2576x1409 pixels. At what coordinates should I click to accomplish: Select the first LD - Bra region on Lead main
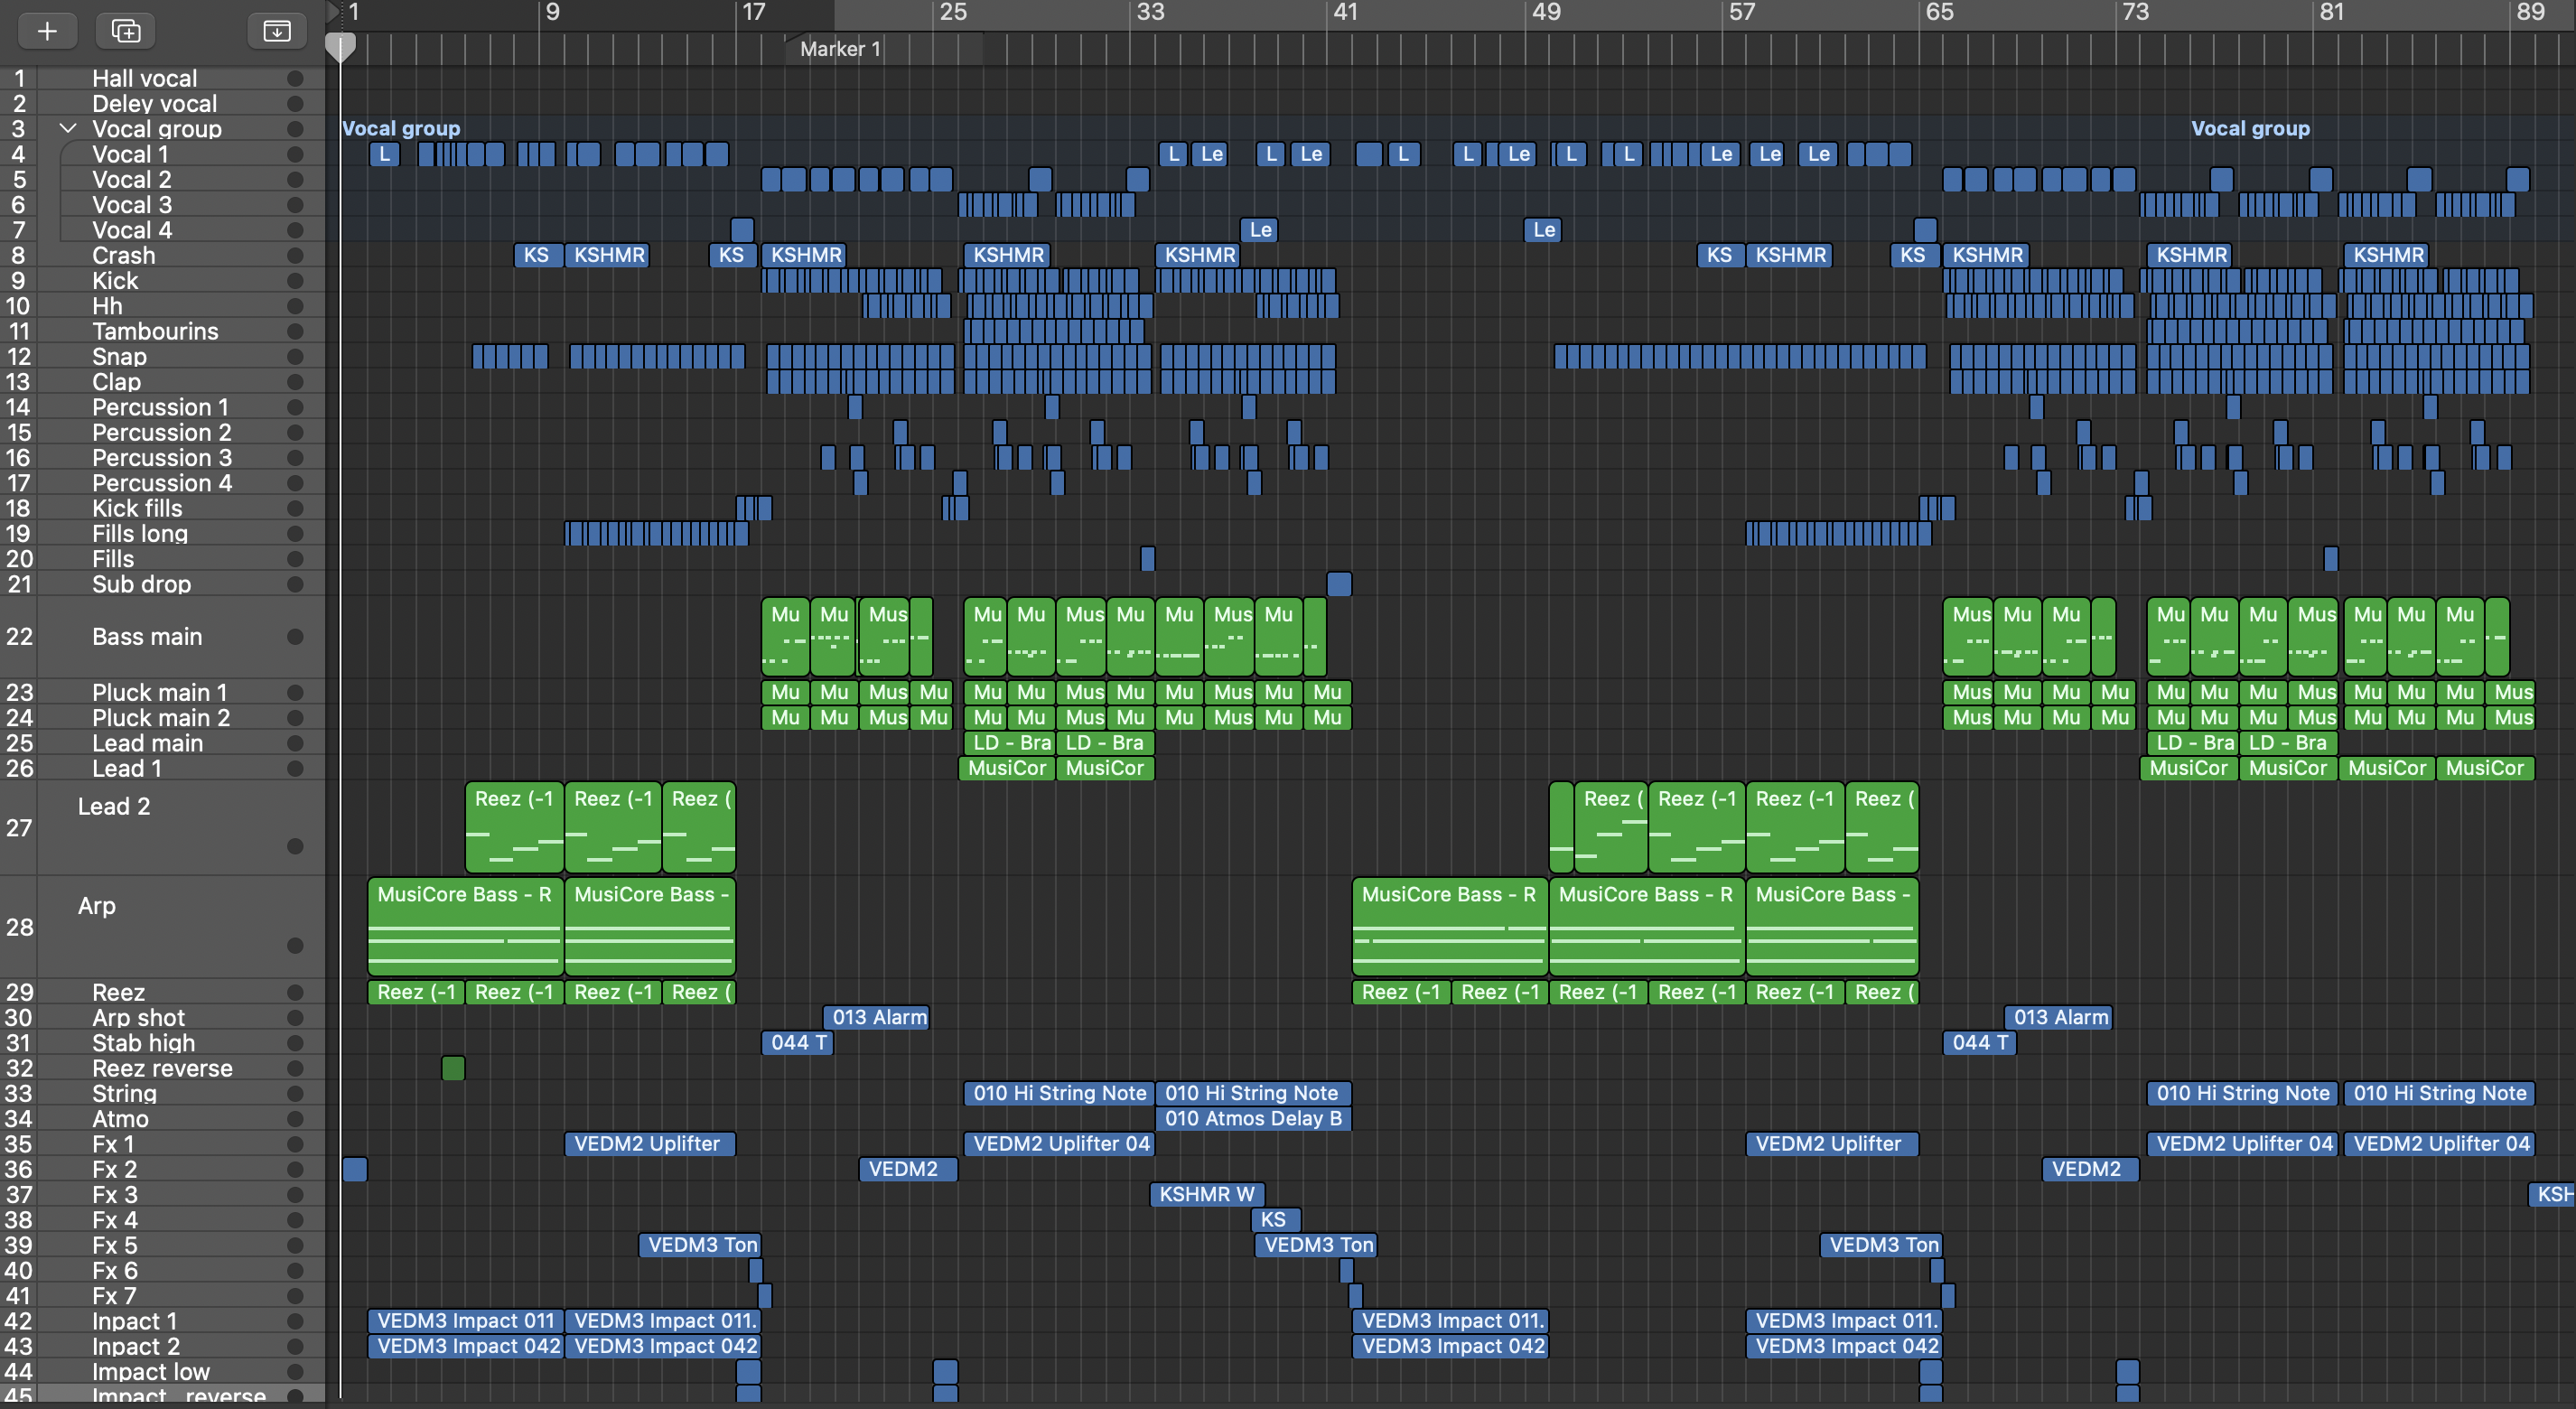coord(1009,742)
